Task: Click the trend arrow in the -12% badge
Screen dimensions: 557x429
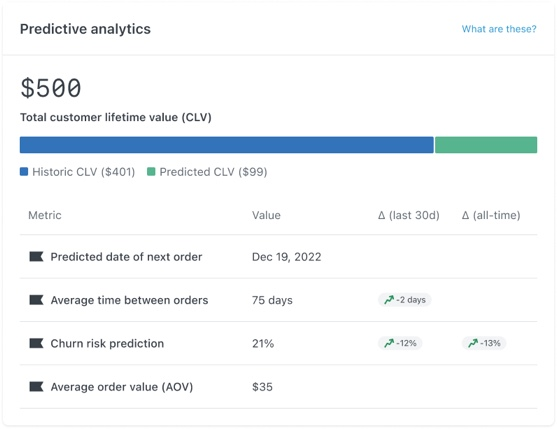Action: [389, 343]
